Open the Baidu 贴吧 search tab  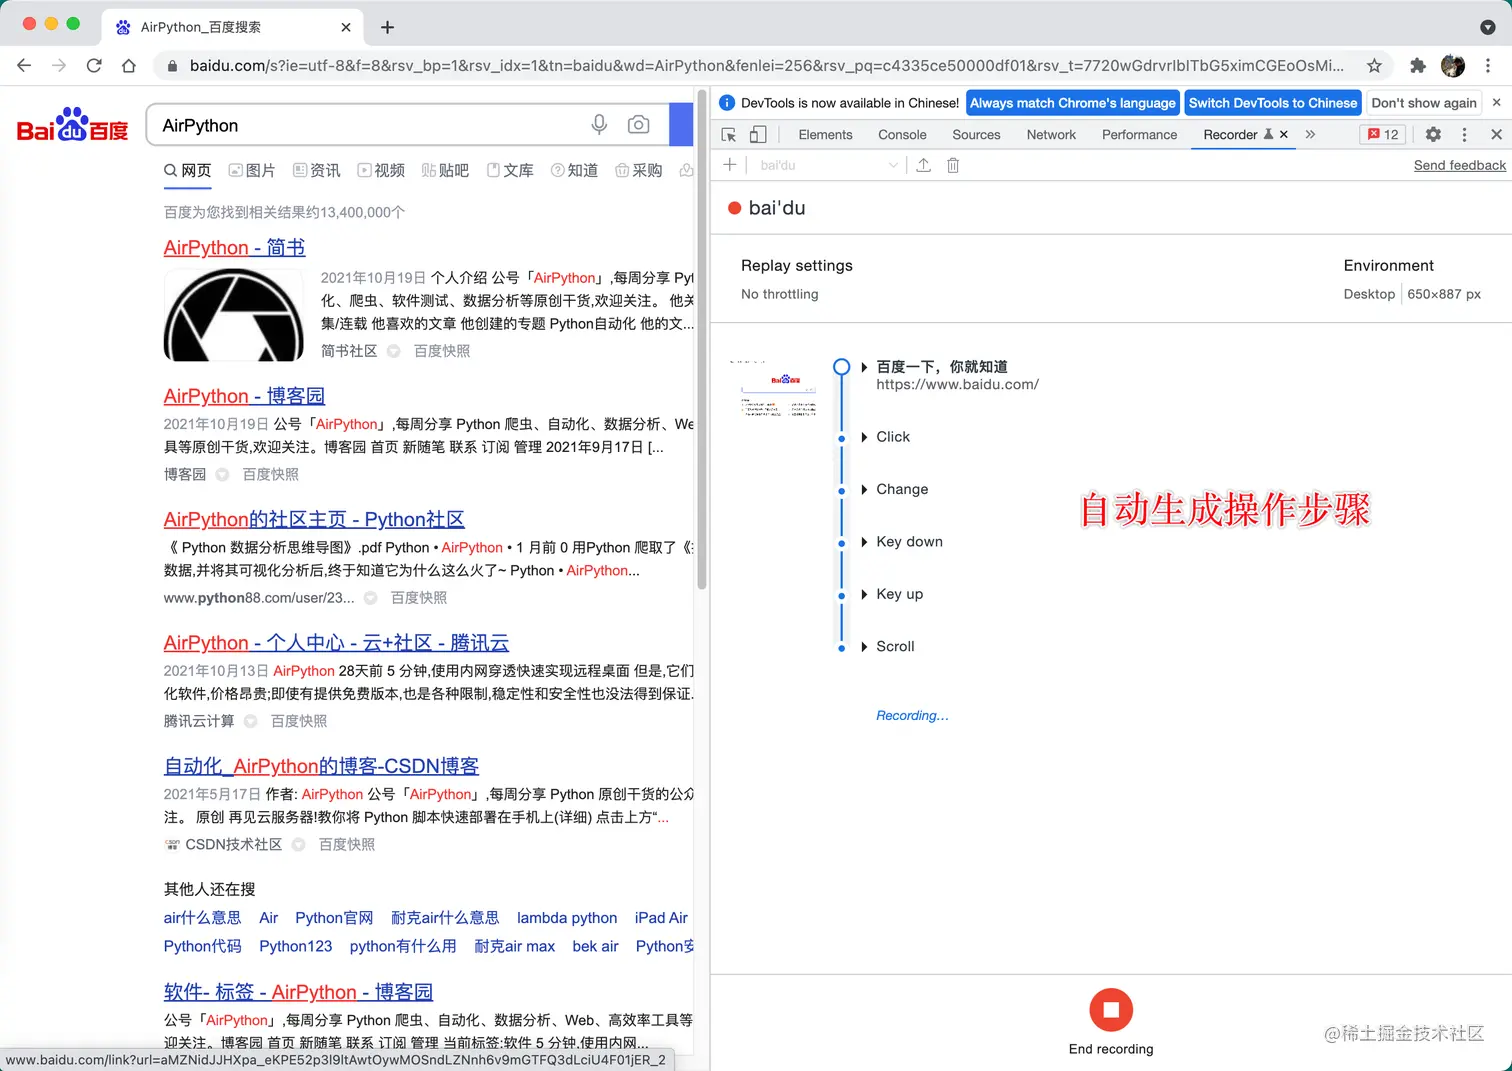click(445, 171)
